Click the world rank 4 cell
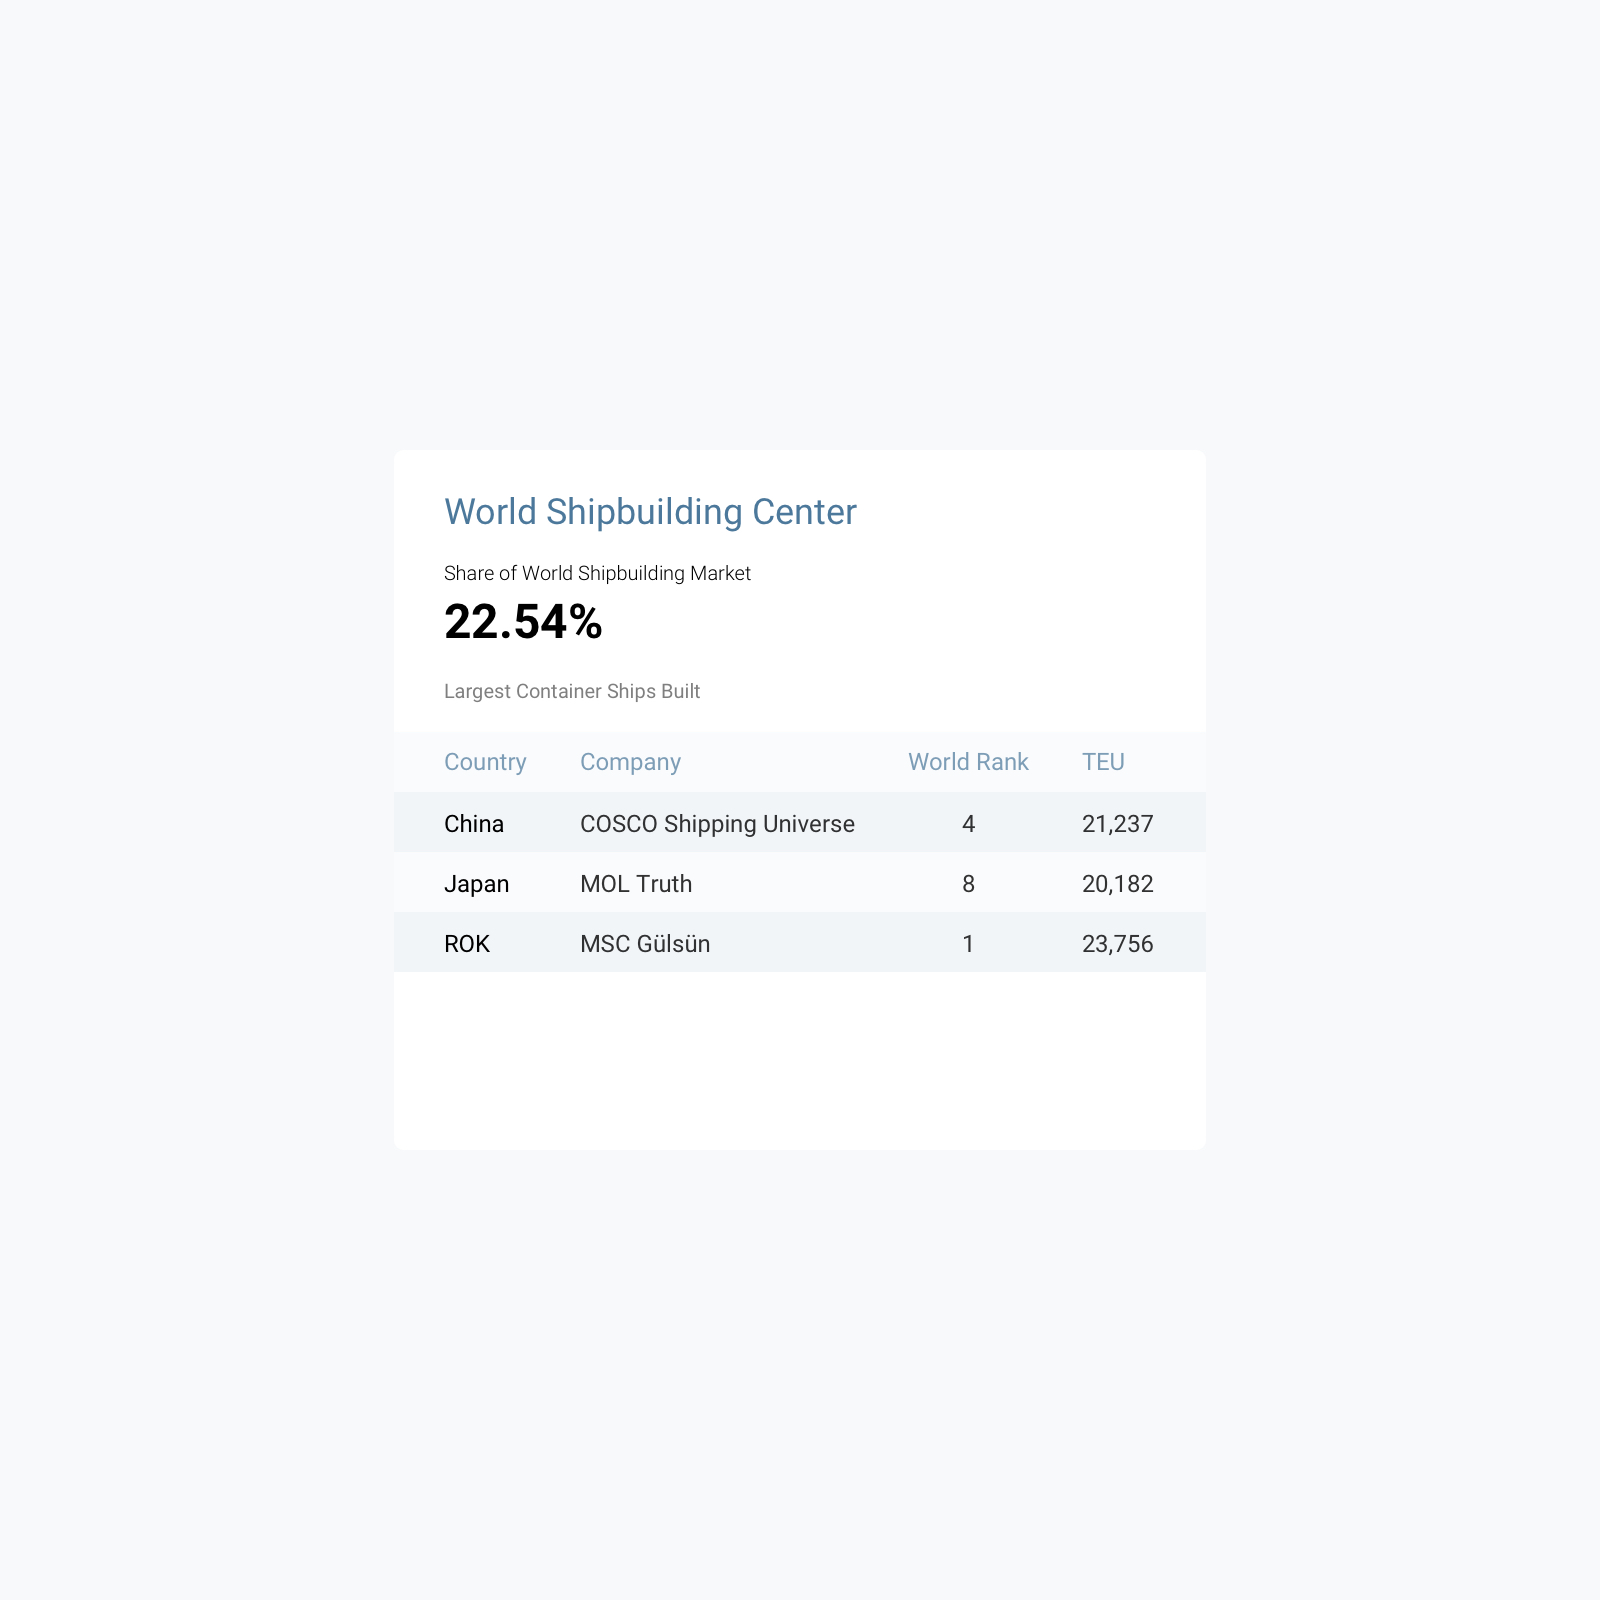Screen dimensions: 1600x1600 (x=968, y=824)
